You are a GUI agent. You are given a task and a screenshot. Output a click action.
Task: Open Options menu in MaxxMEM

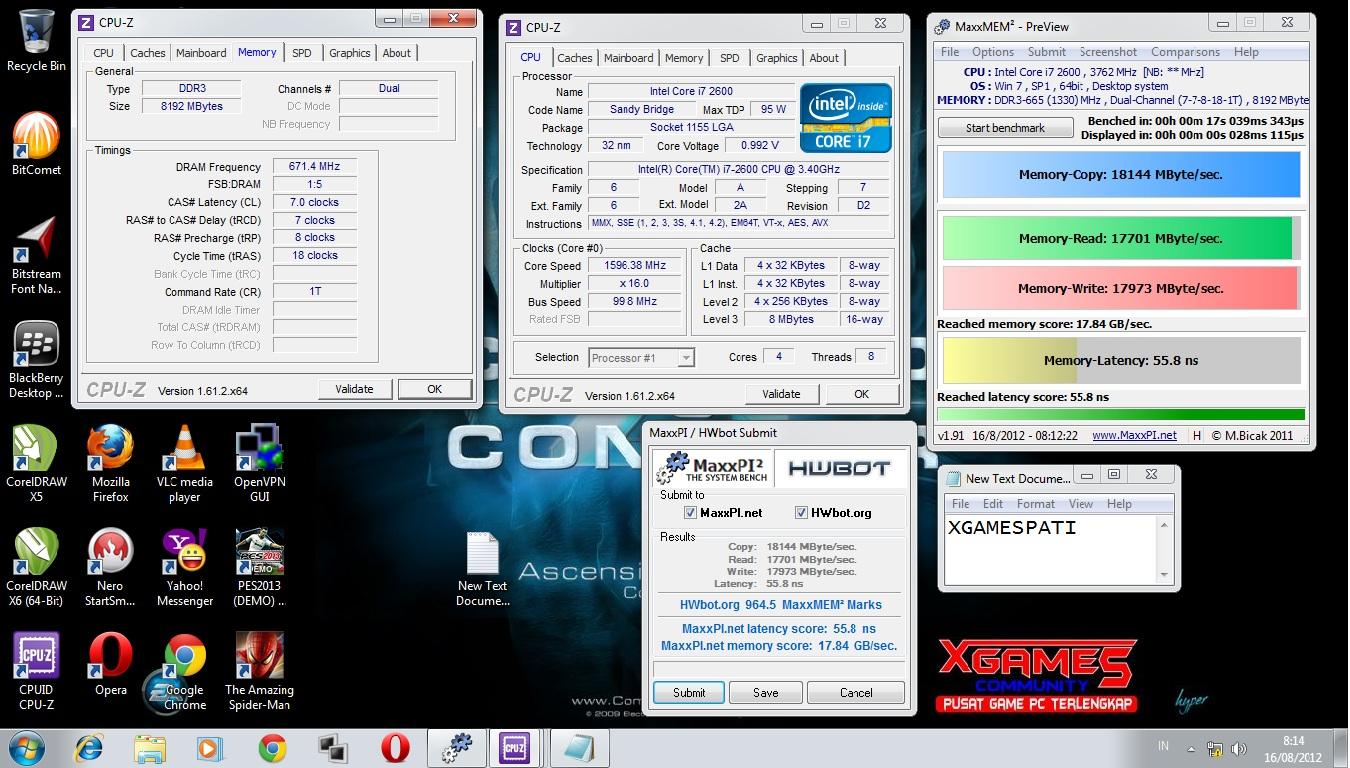[993, 52]
